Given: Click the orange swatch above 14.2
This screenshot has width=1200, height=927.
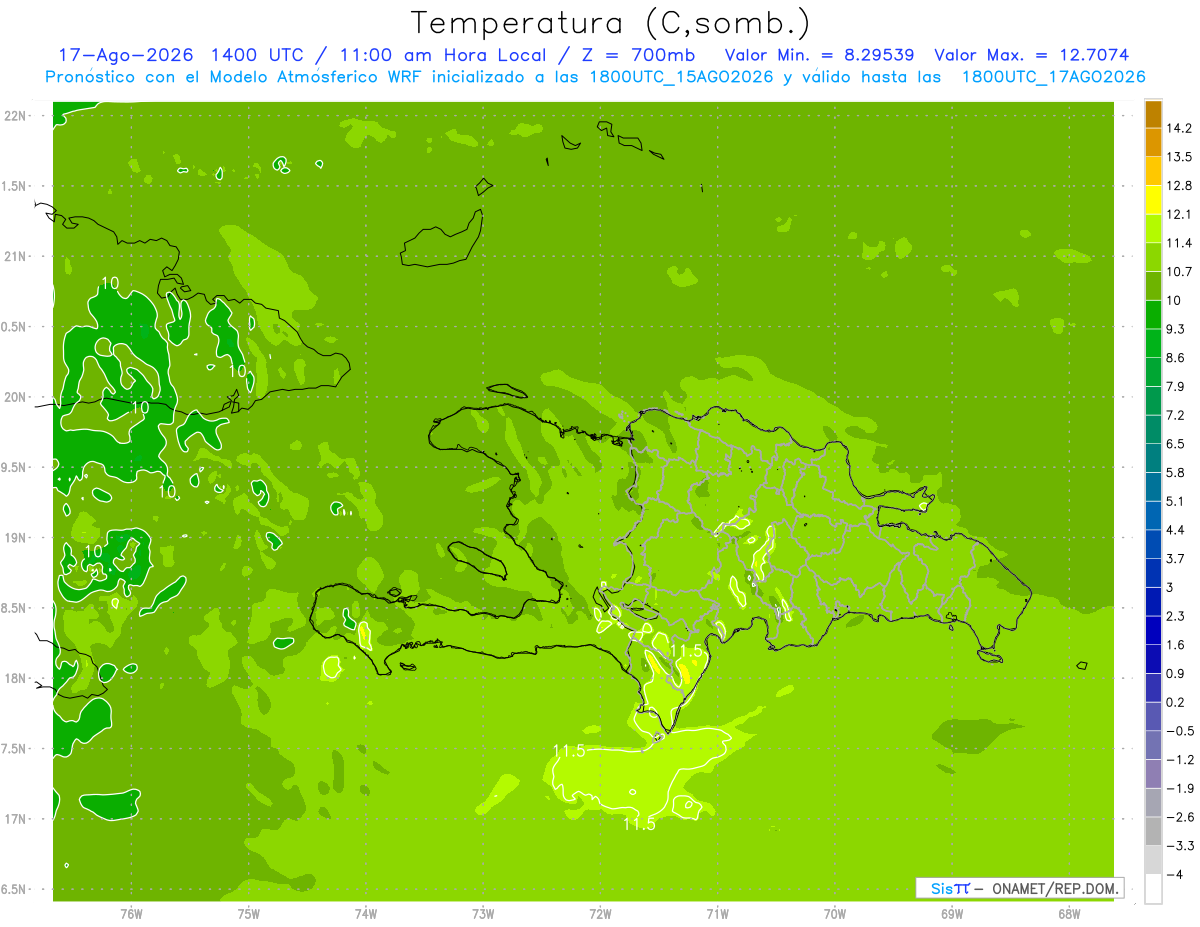Looking at the screenshot, I should (1153, 114).
